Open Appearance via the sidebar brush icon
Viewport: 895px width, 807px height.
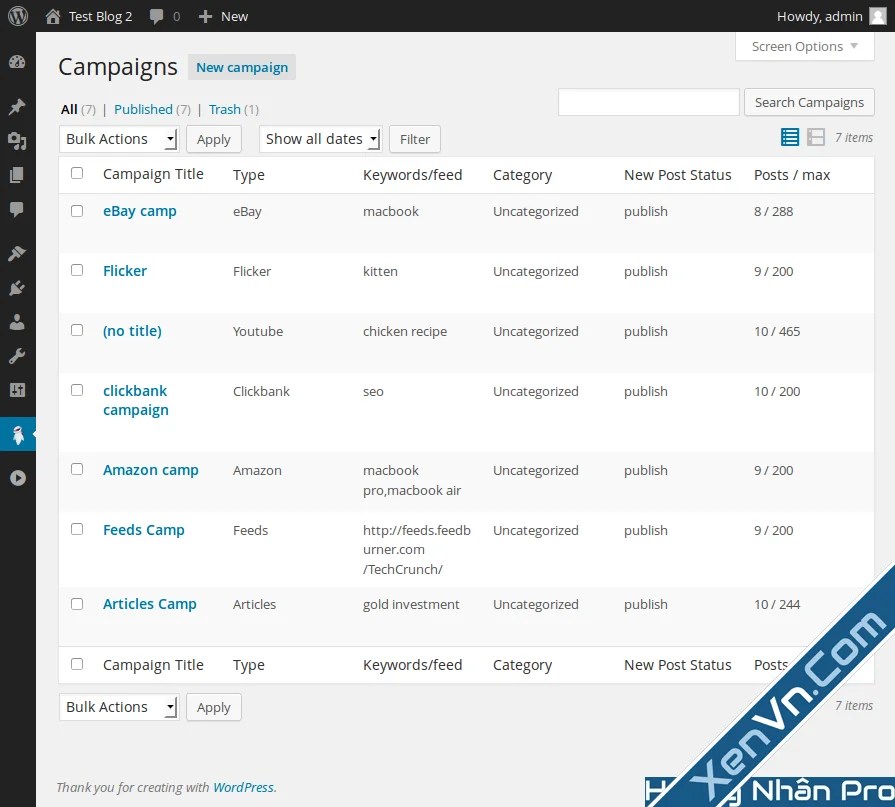pos(17,253)
